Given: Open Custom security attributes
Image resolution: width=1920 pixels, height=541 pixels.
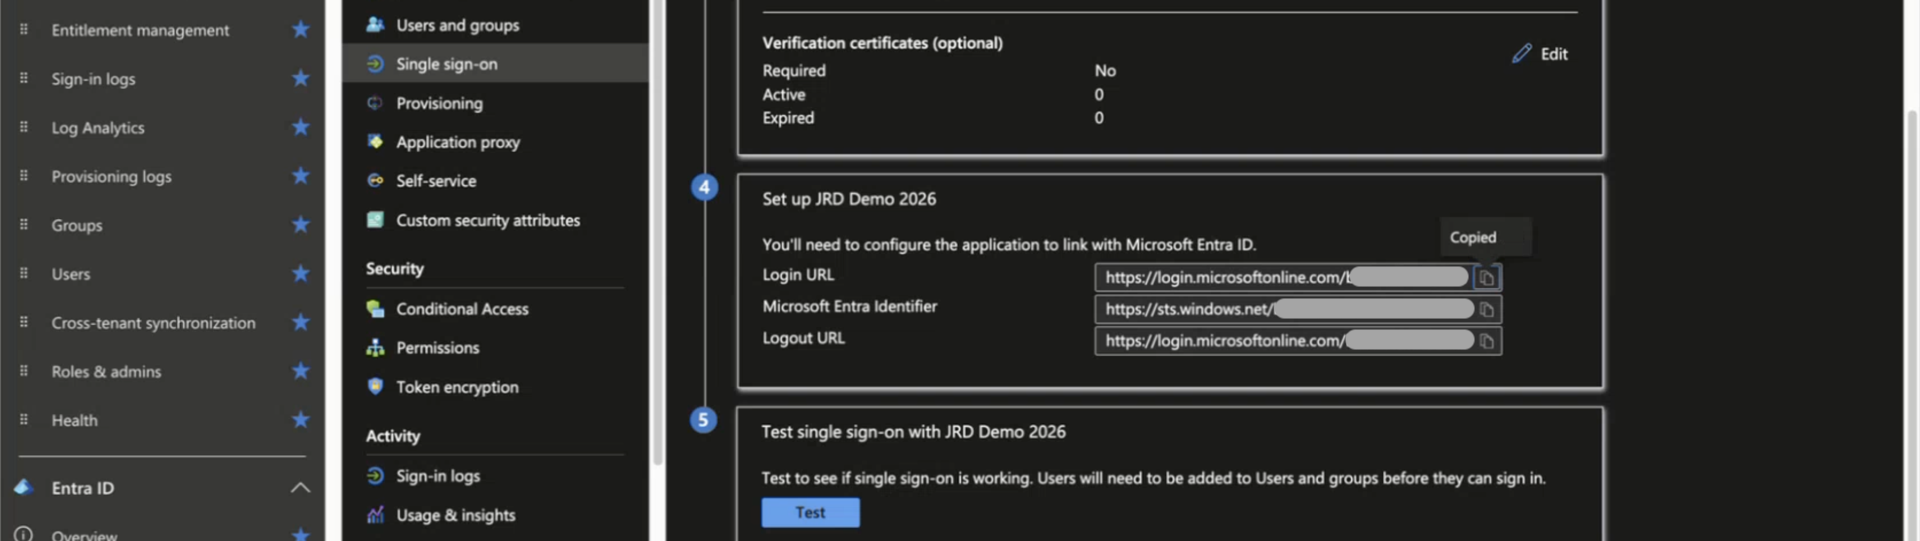Looking at the screenshot, I should click(x=488, y=220).
